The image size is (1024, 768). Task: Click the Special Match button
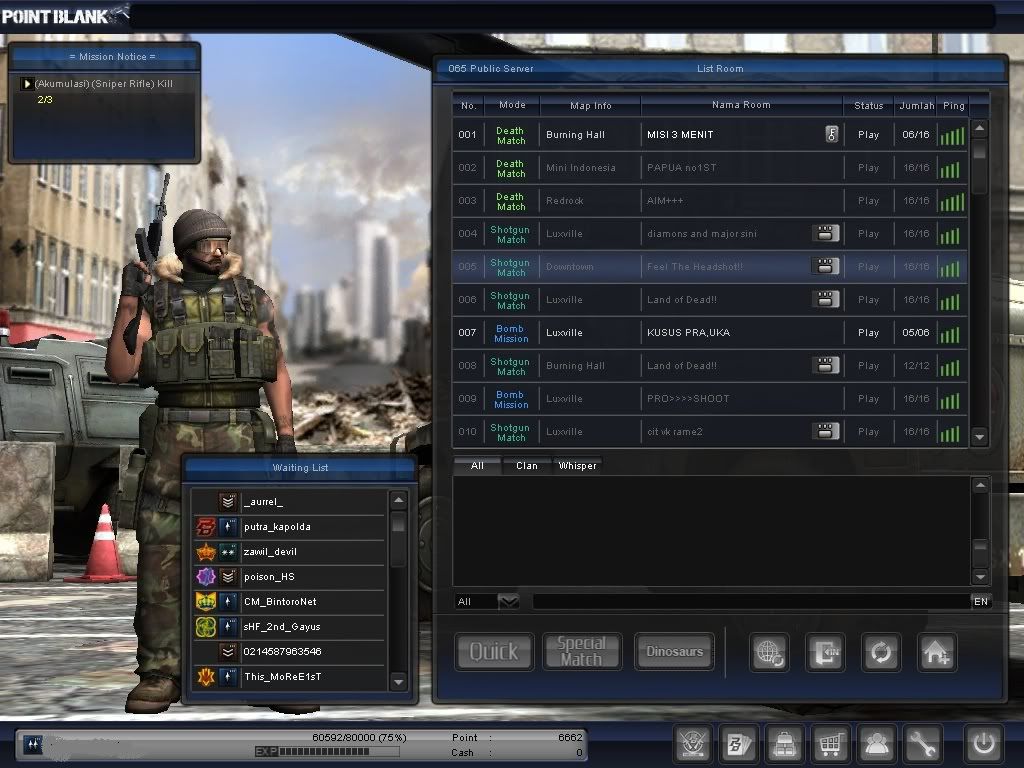pos(582,651)
